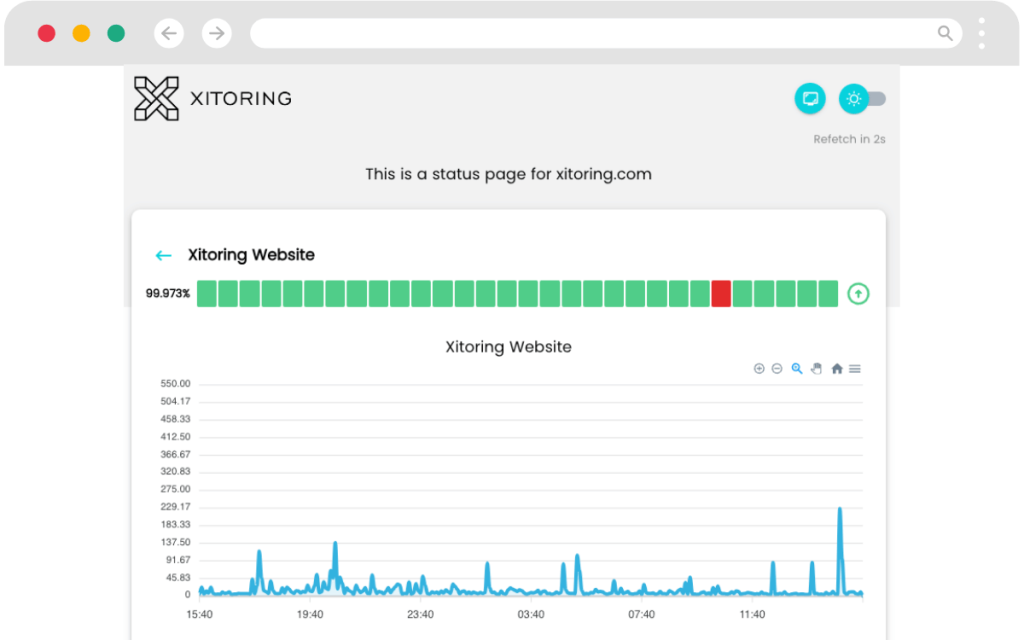1024x640 pixels.
Task: Open the status page description for xitoring.com
Action: pyautogui.click(x=508, y=174)
